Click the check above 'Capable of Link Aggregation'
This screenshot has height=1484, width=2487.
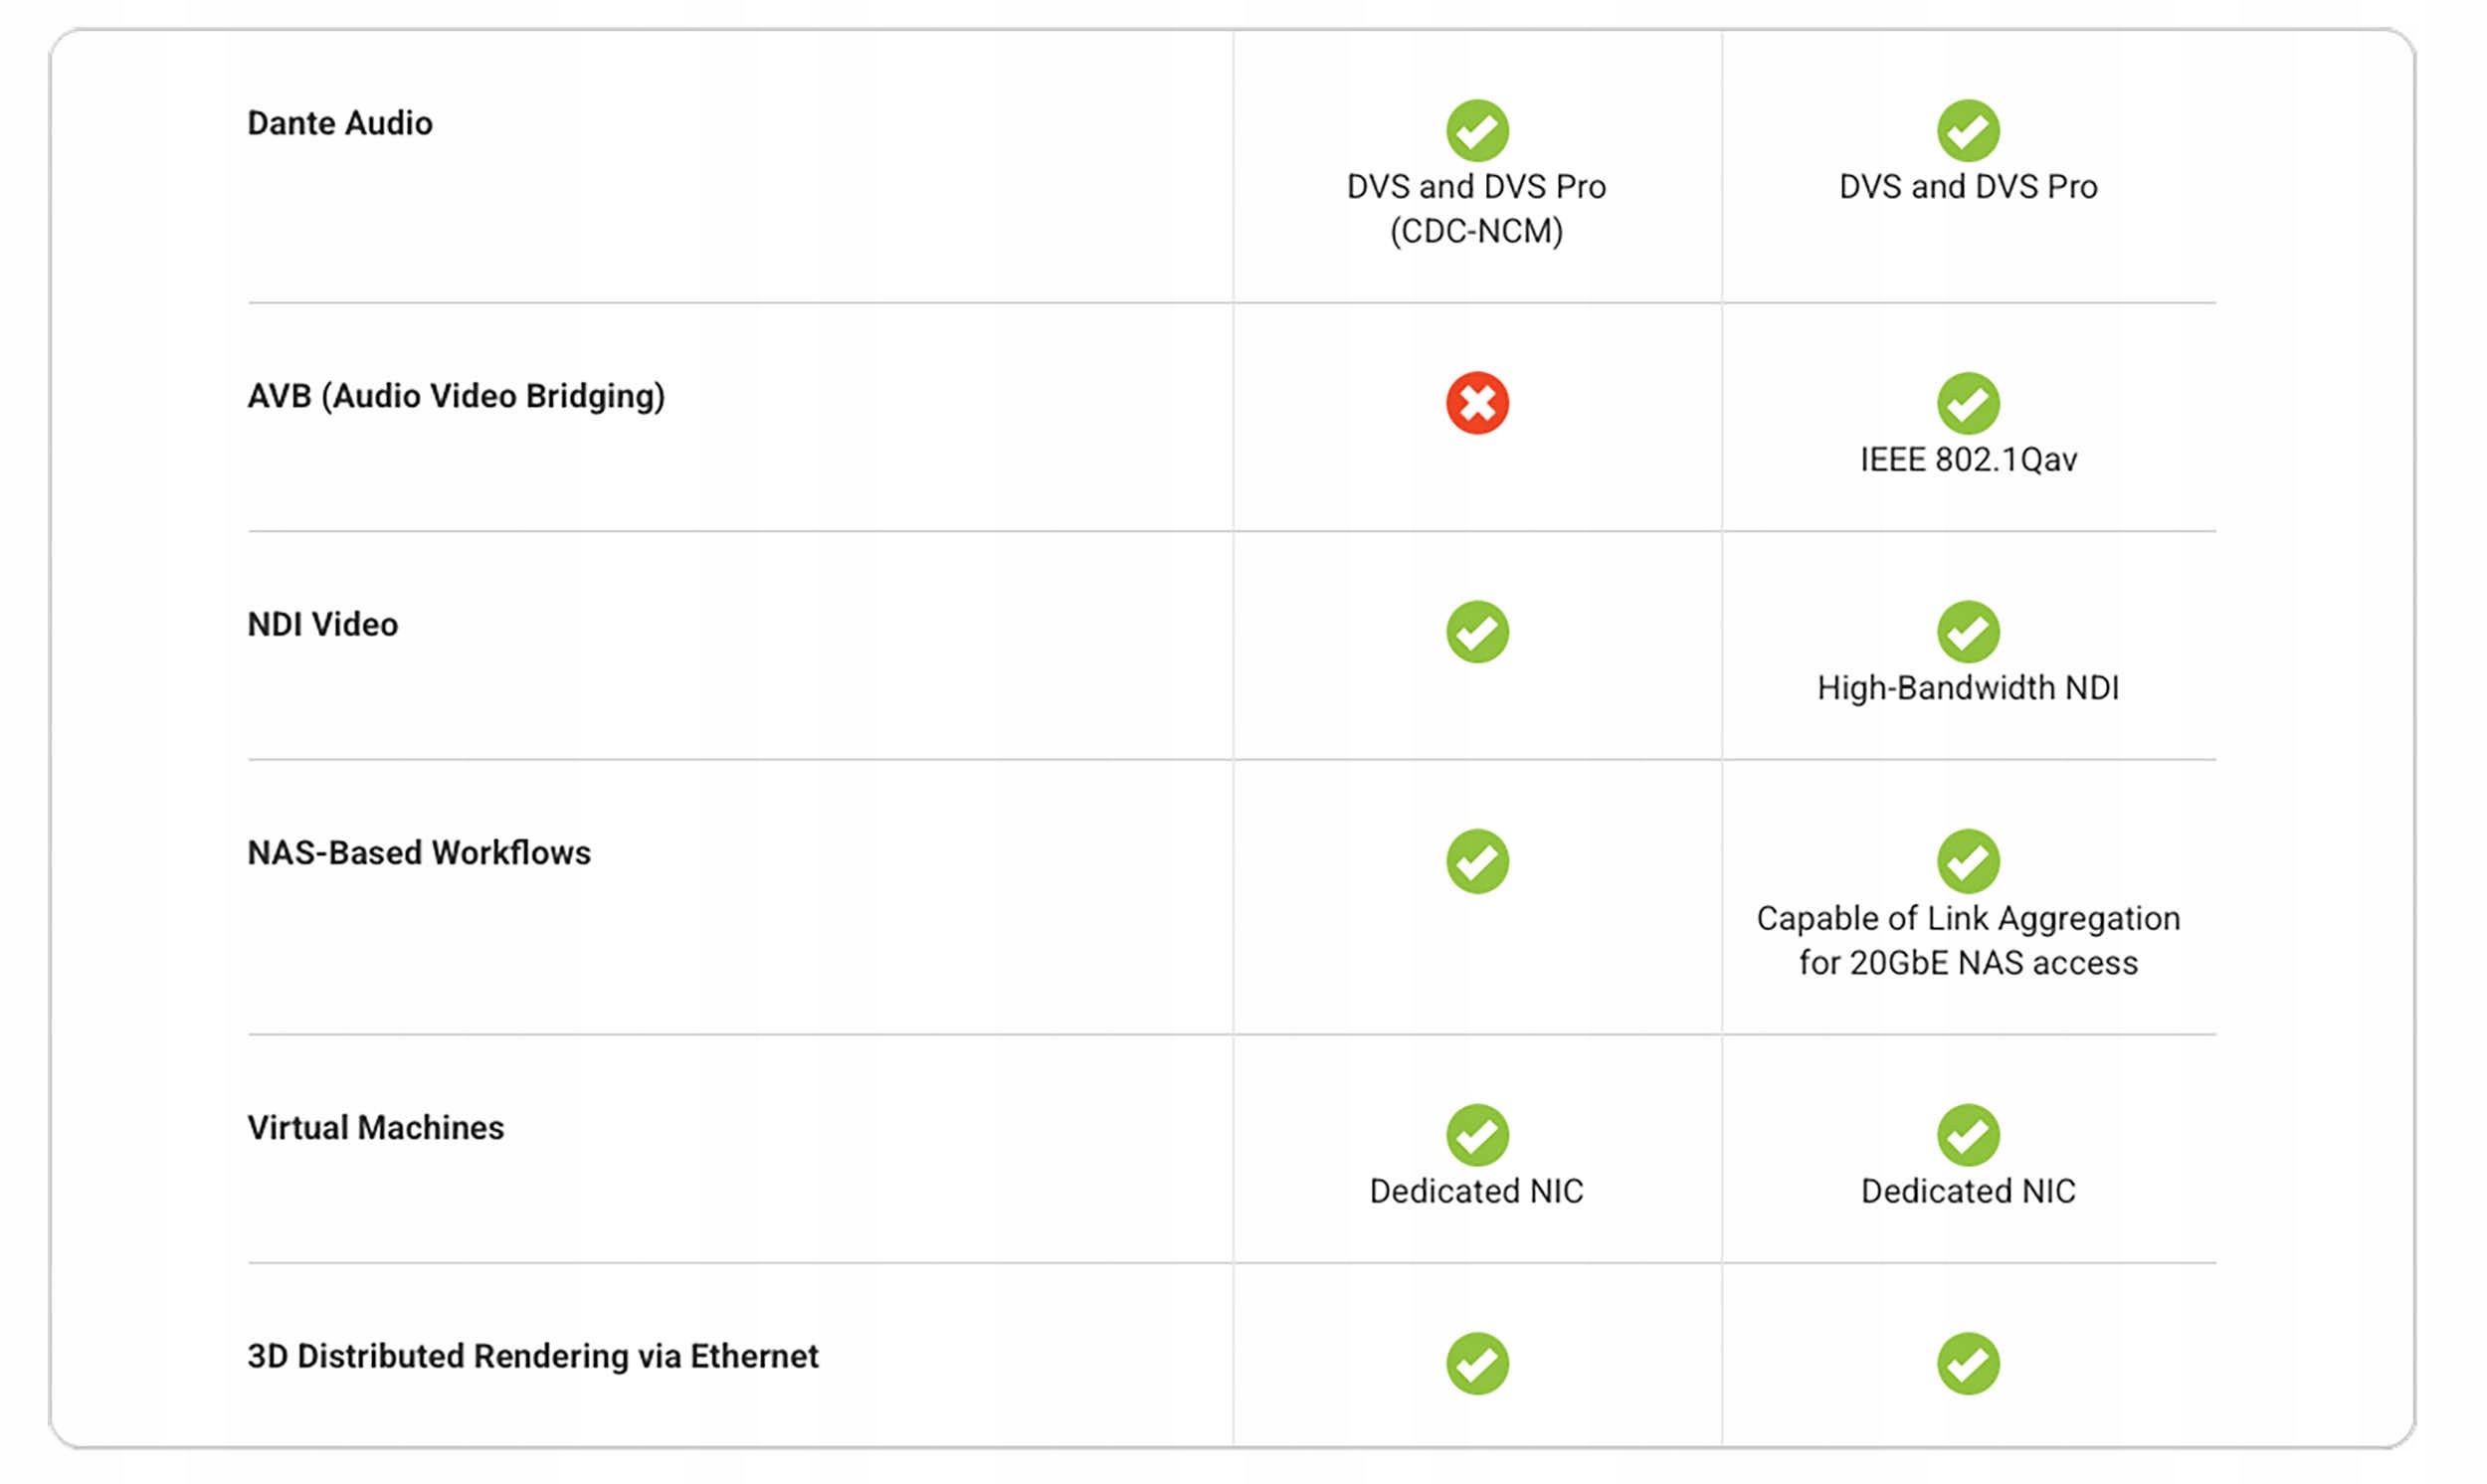point(1968,860)
